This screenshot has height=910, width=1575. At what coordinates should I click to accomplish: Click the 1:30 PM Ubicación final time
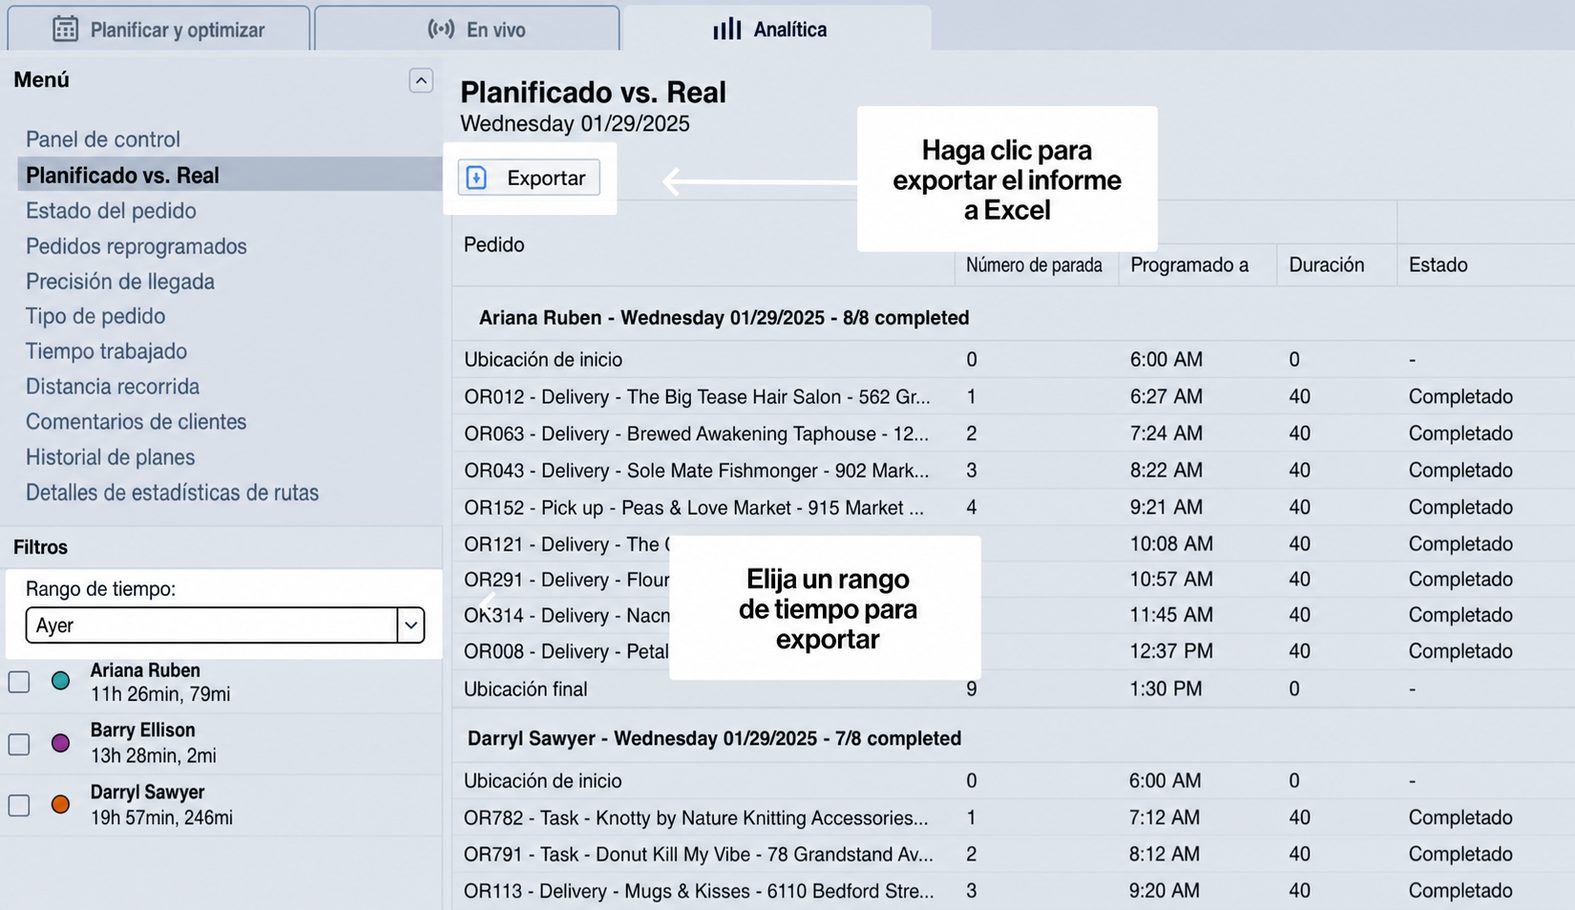pyautogui.click(x=1166, y=689)
